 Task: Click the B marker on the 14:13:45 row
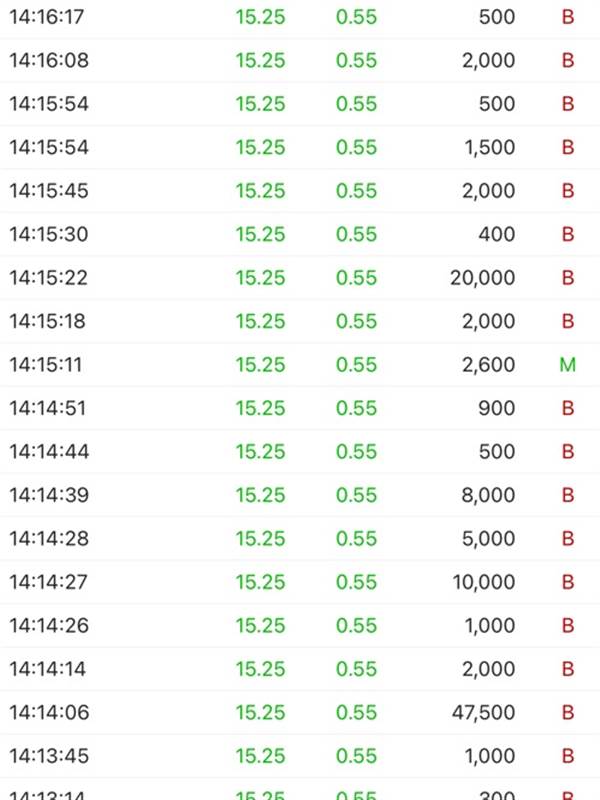click(568, 756)
